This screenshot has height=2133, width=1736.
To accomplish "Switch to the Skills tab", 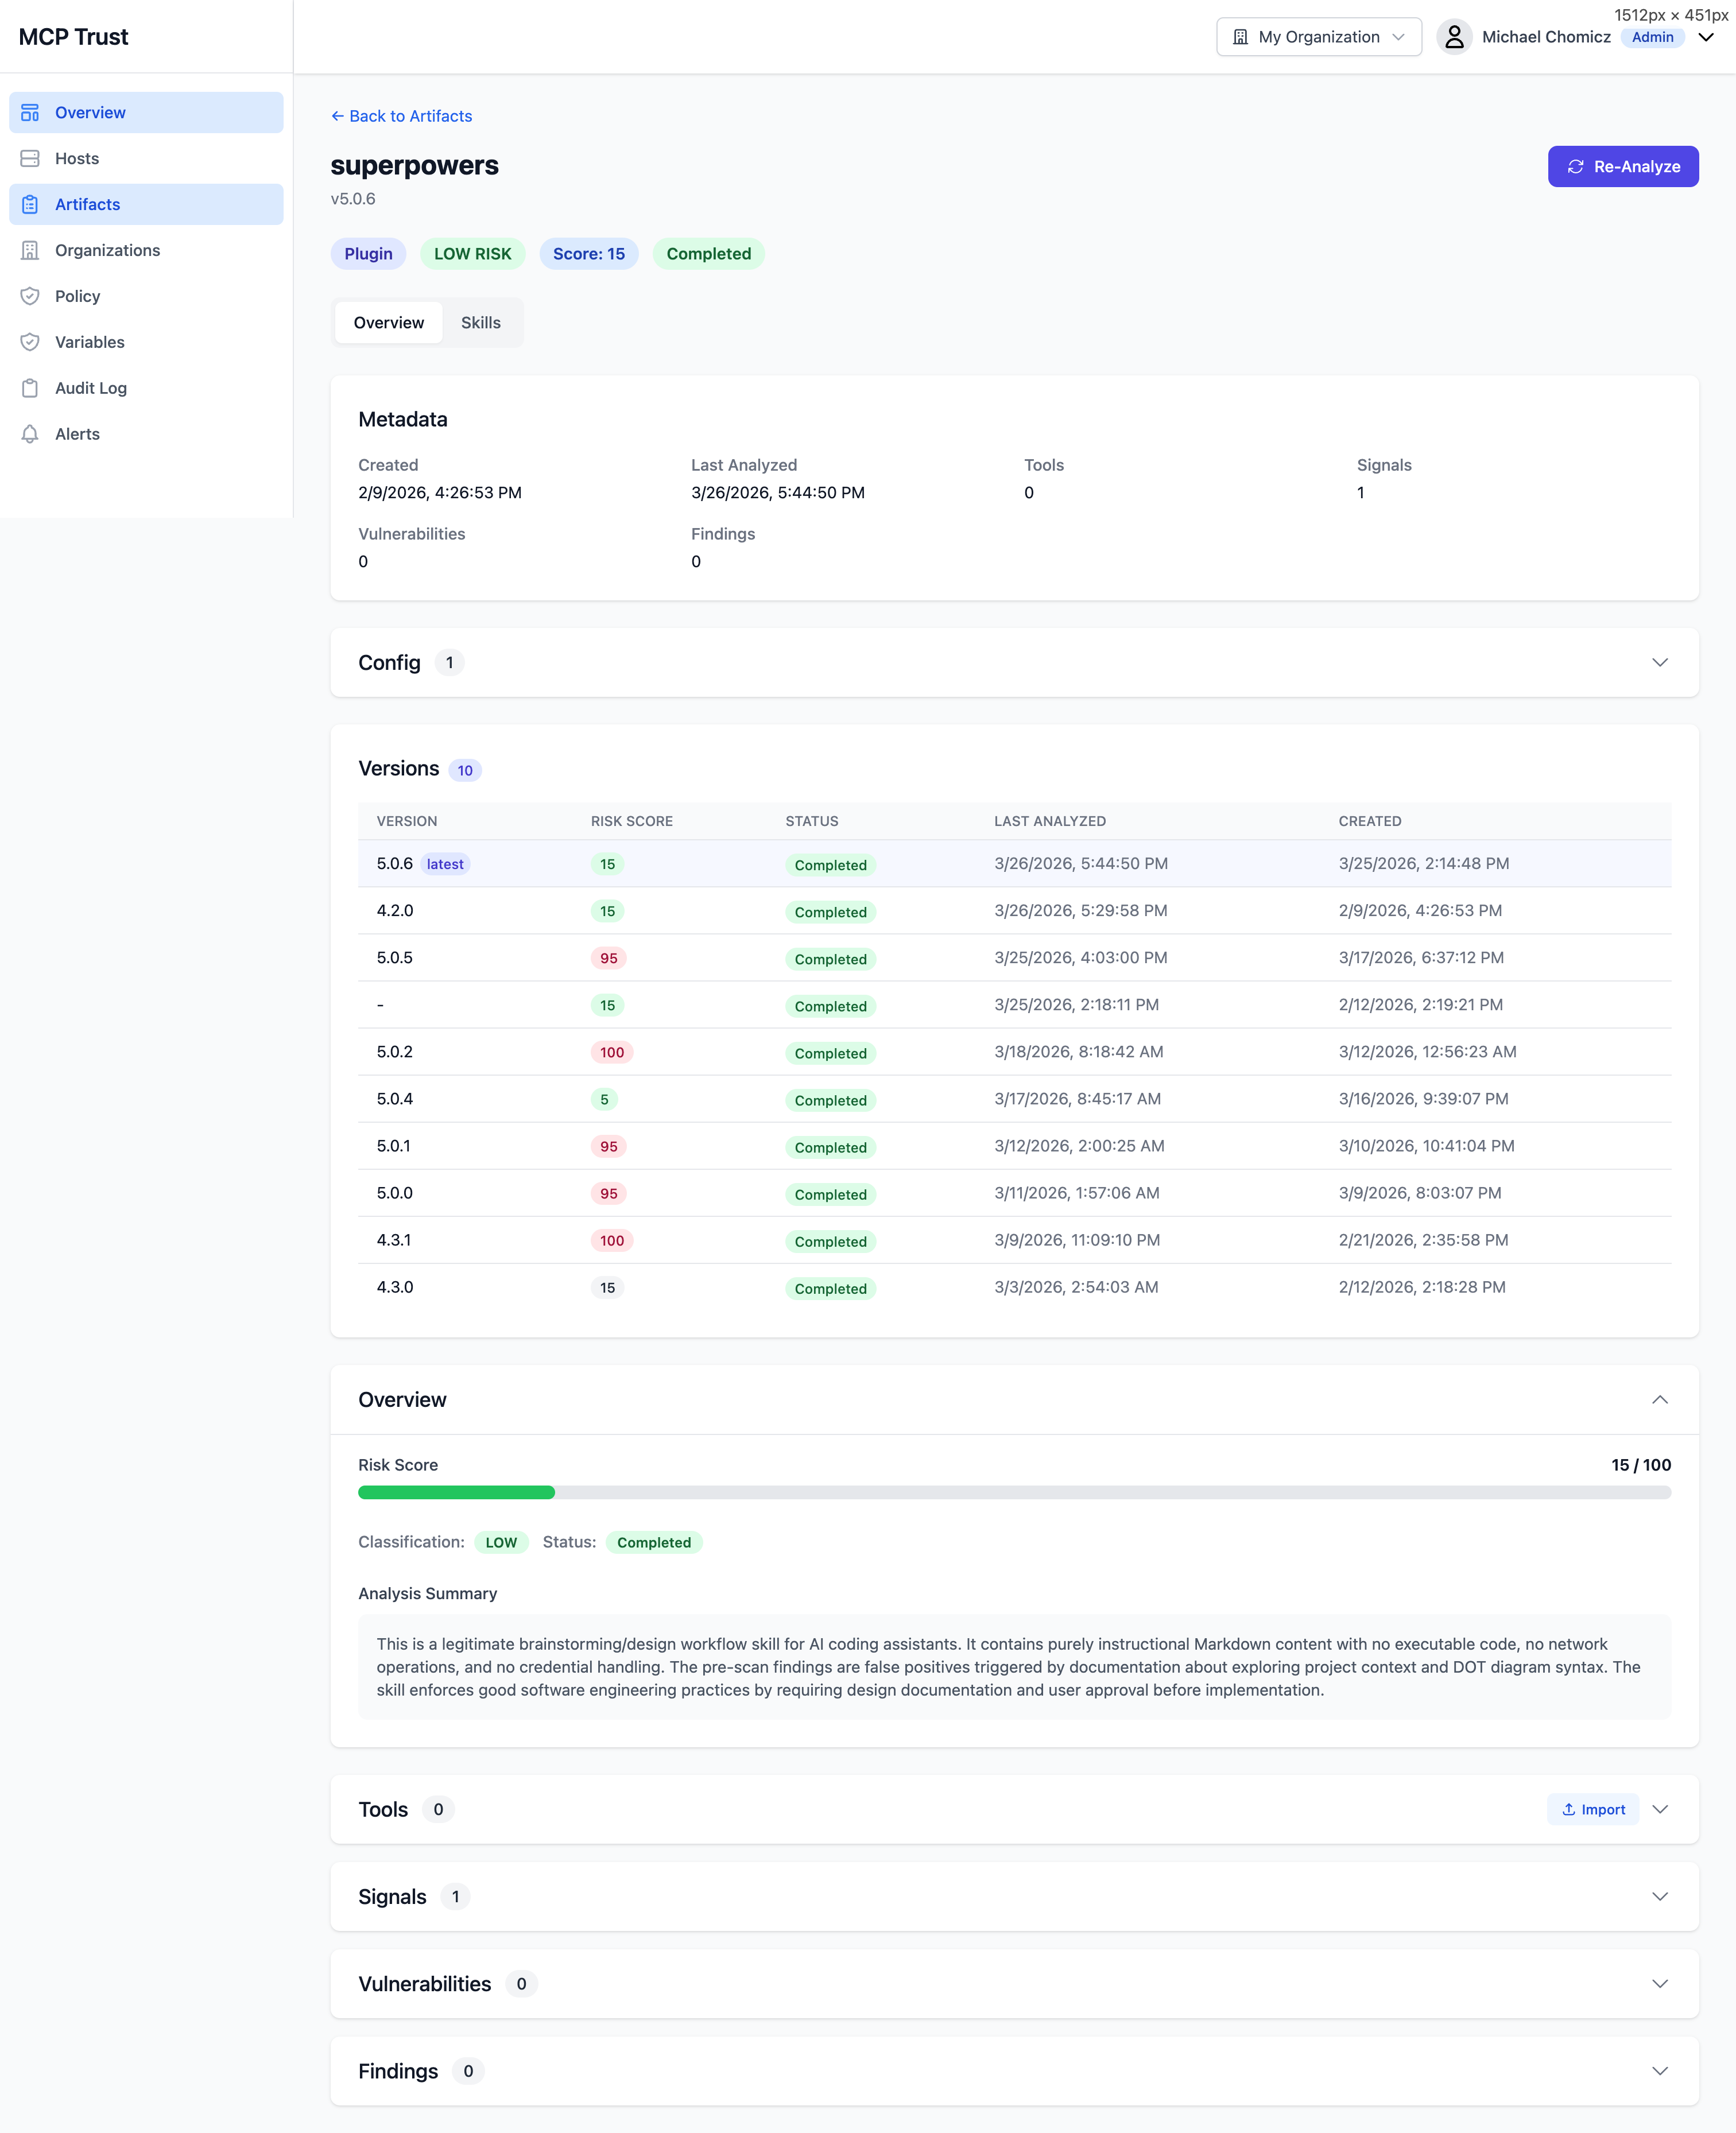I will [481, 322].
